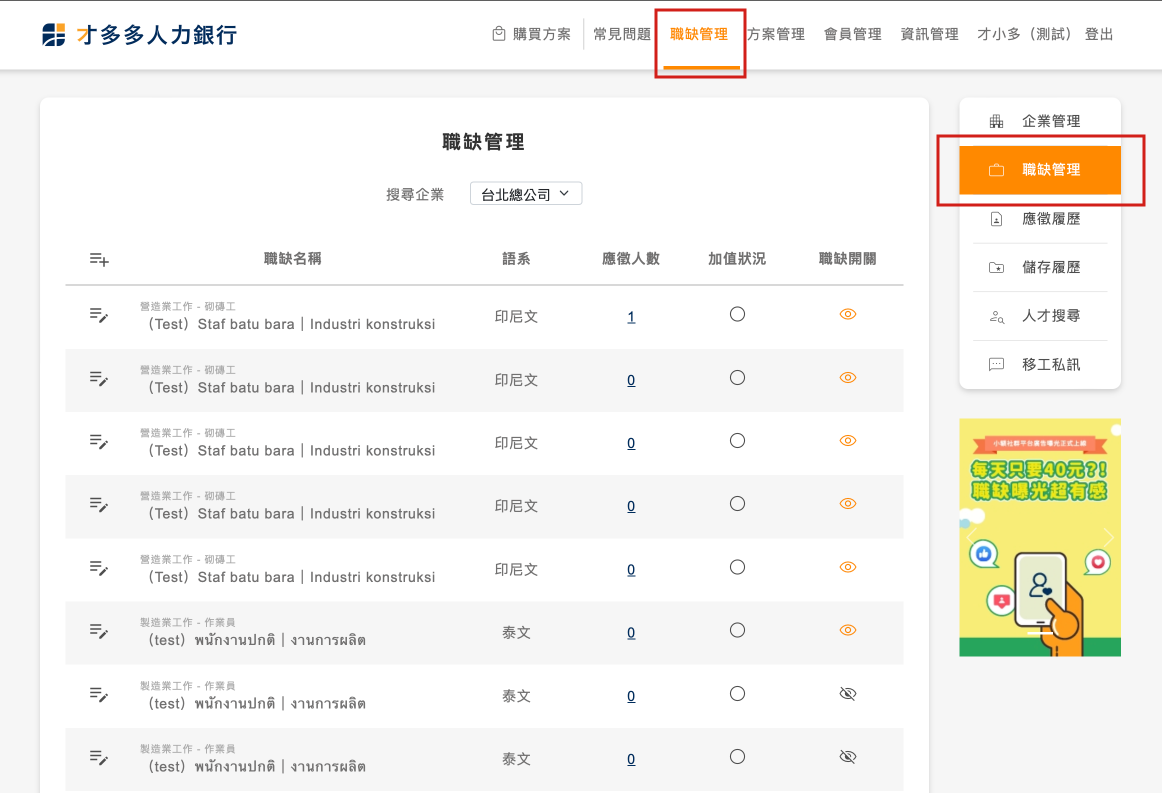Click the chat bubble icon for 移工私訊
1163x793 pixels.
point(996,365)
